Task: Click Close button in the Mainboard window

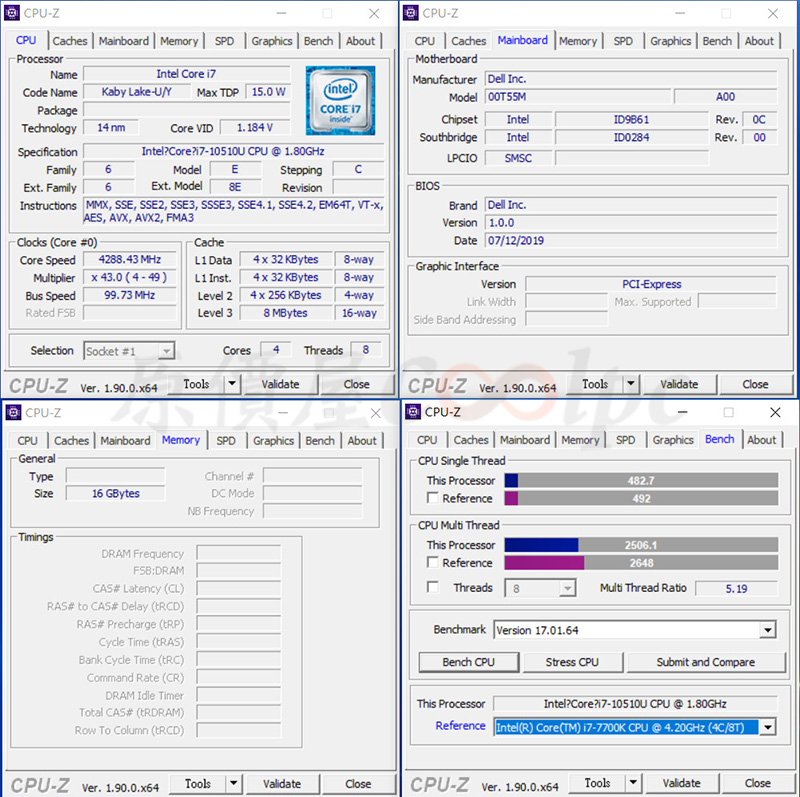Action: click(x=756, y=384)
